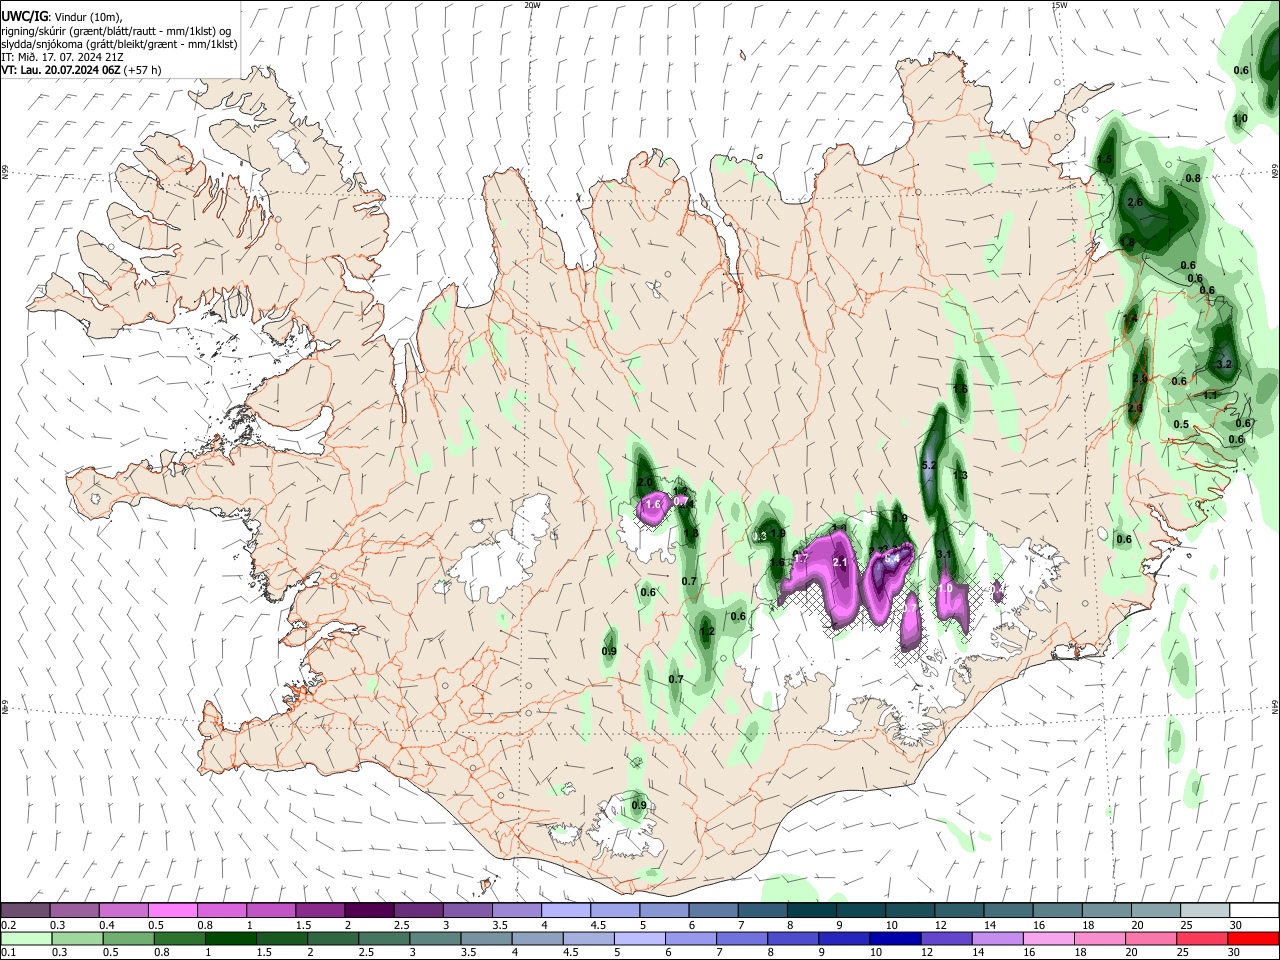
Task: Select the violet rain swatch labeled 14
Action: [x=998, y=938]
